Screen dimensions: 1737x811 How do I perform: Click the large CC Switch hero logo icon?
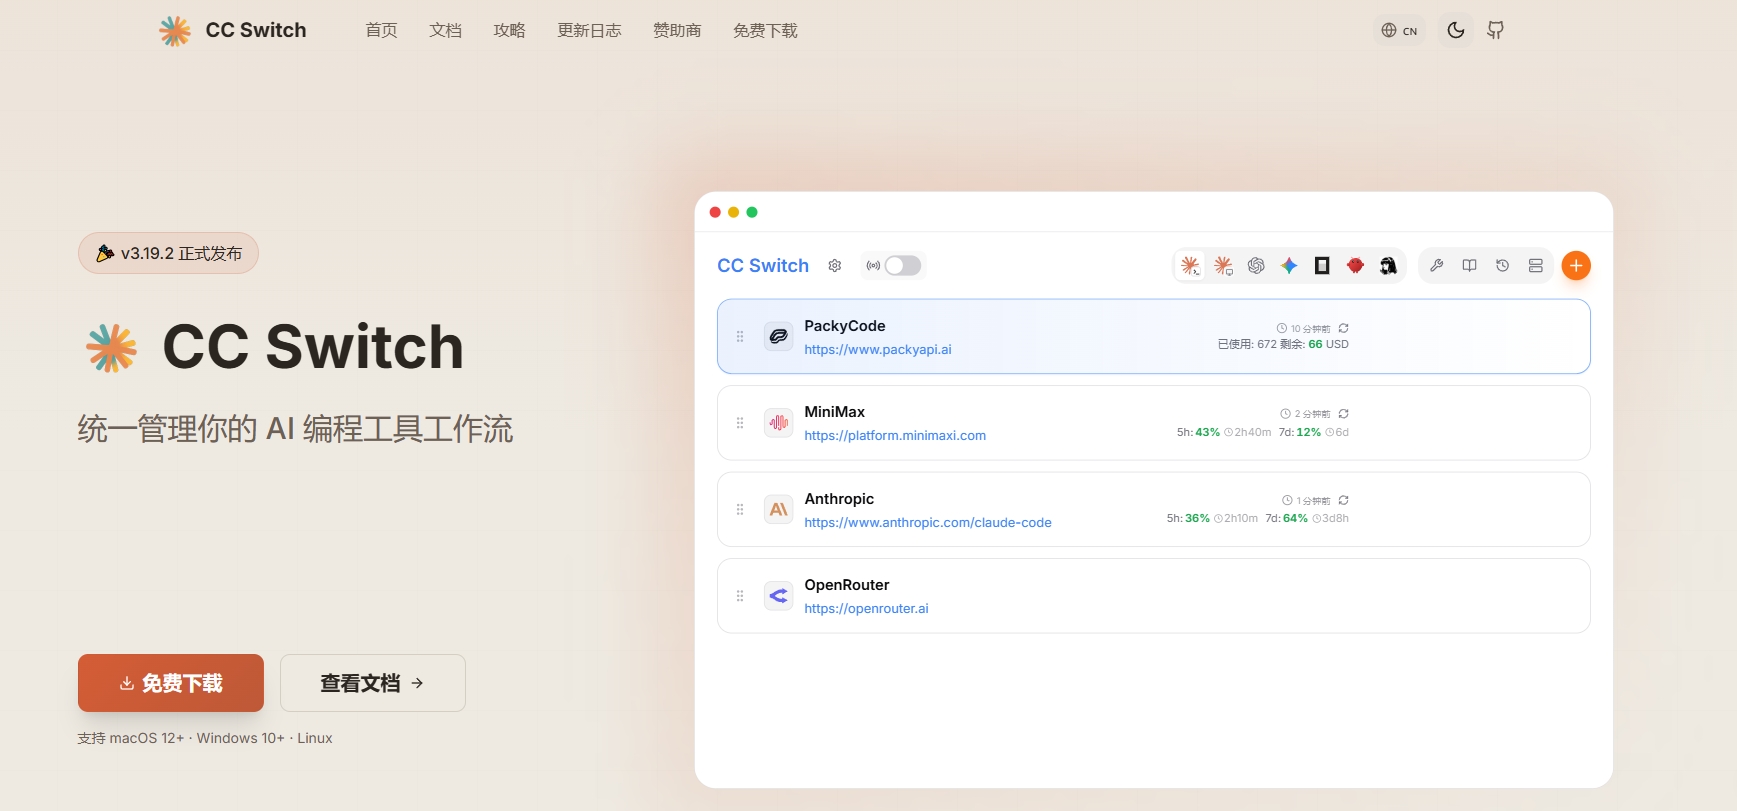(112, 348)
